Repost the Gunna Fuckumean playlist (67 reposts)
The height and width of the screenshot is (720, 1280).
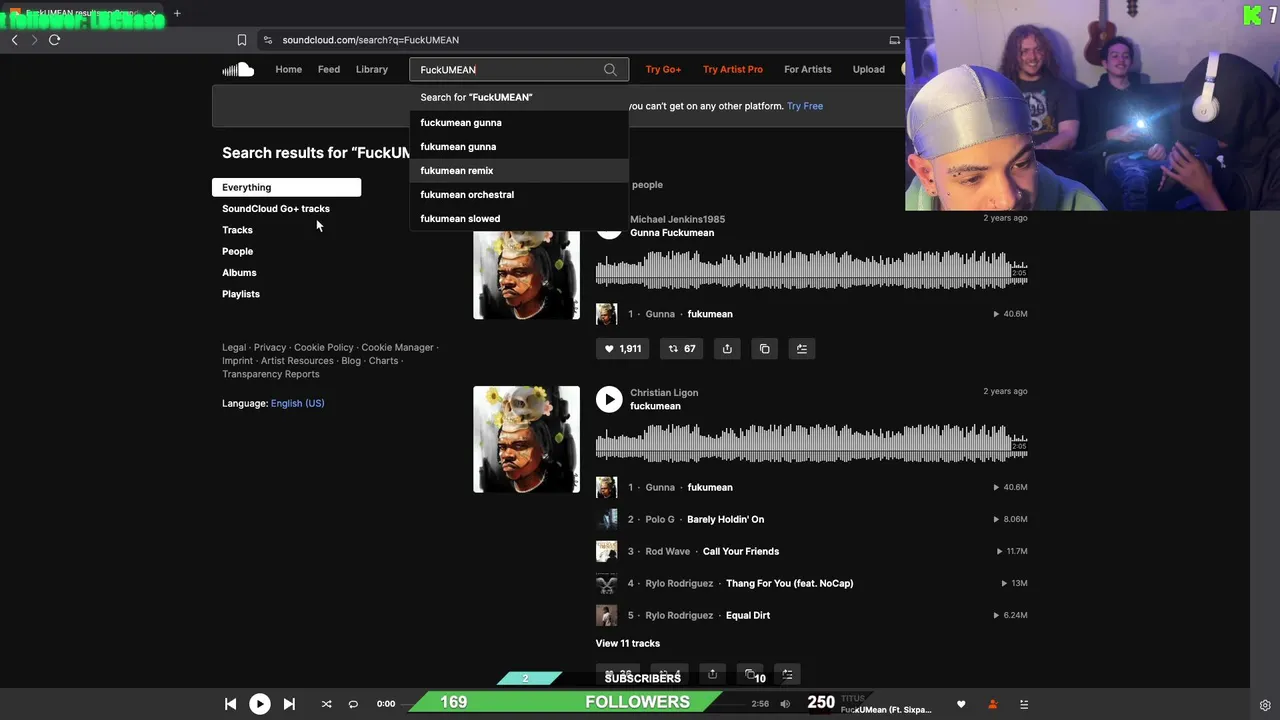[682, 349]
